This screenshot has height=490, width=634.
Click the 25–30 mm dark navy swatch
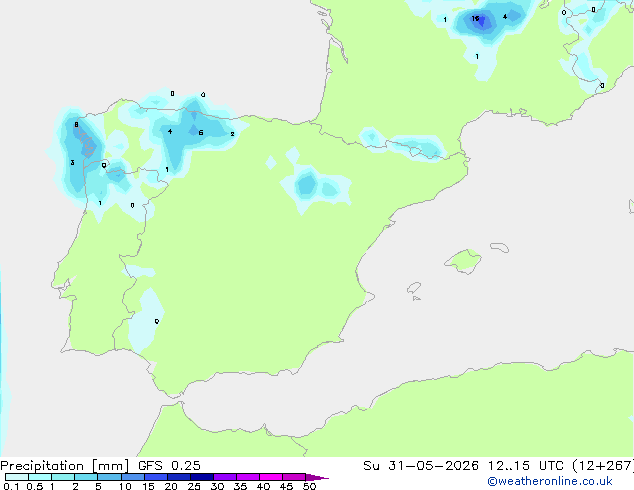tap(201, 477)
